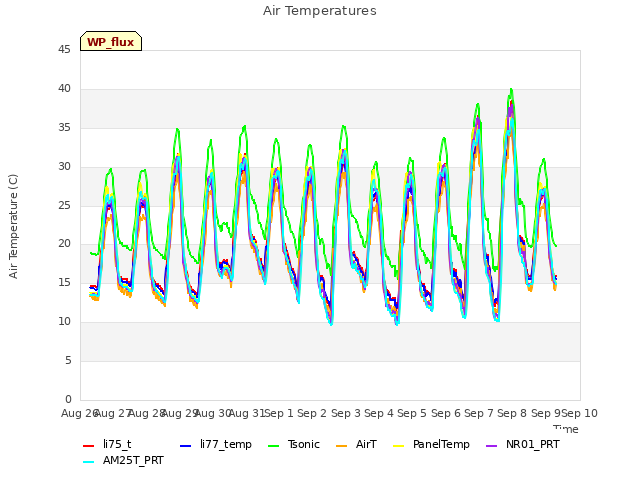Toggle the AirT legend entry
The height and width of the screenshot is (480, 640).
356,444
